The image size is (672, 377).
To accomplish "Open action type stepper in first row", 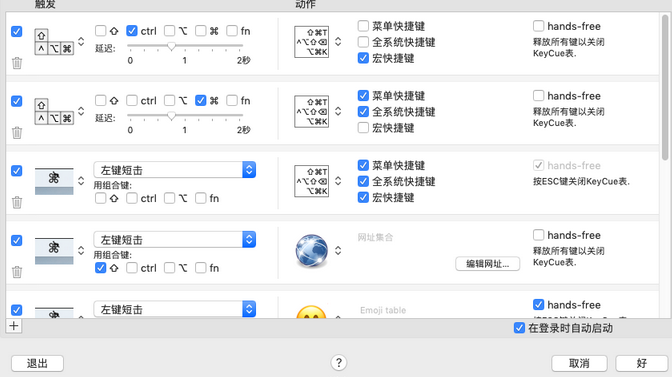I will point(338,42).
